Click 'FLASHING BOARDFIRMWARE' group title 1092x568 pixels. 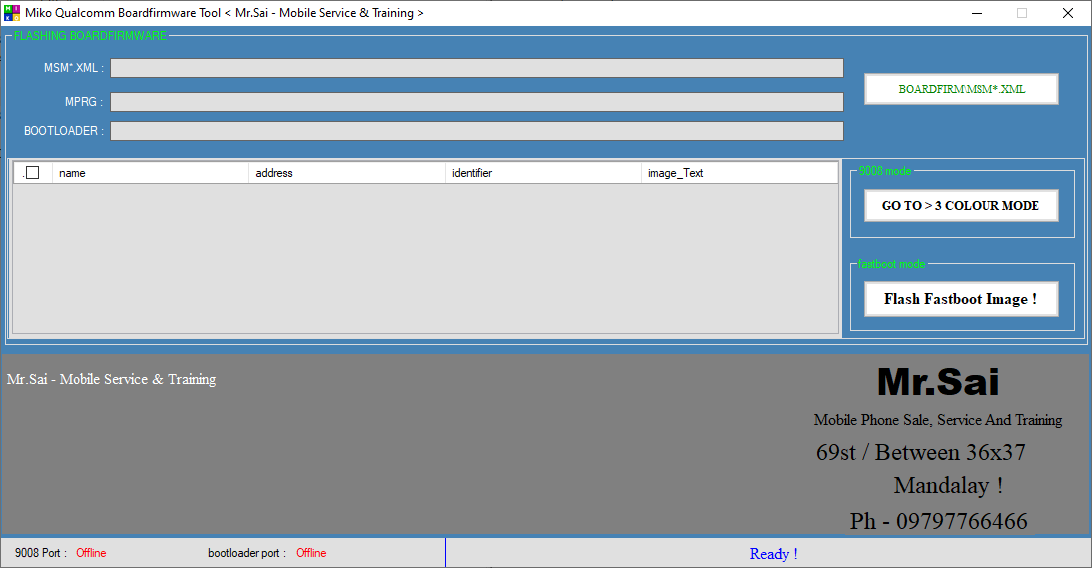[91, 36]
